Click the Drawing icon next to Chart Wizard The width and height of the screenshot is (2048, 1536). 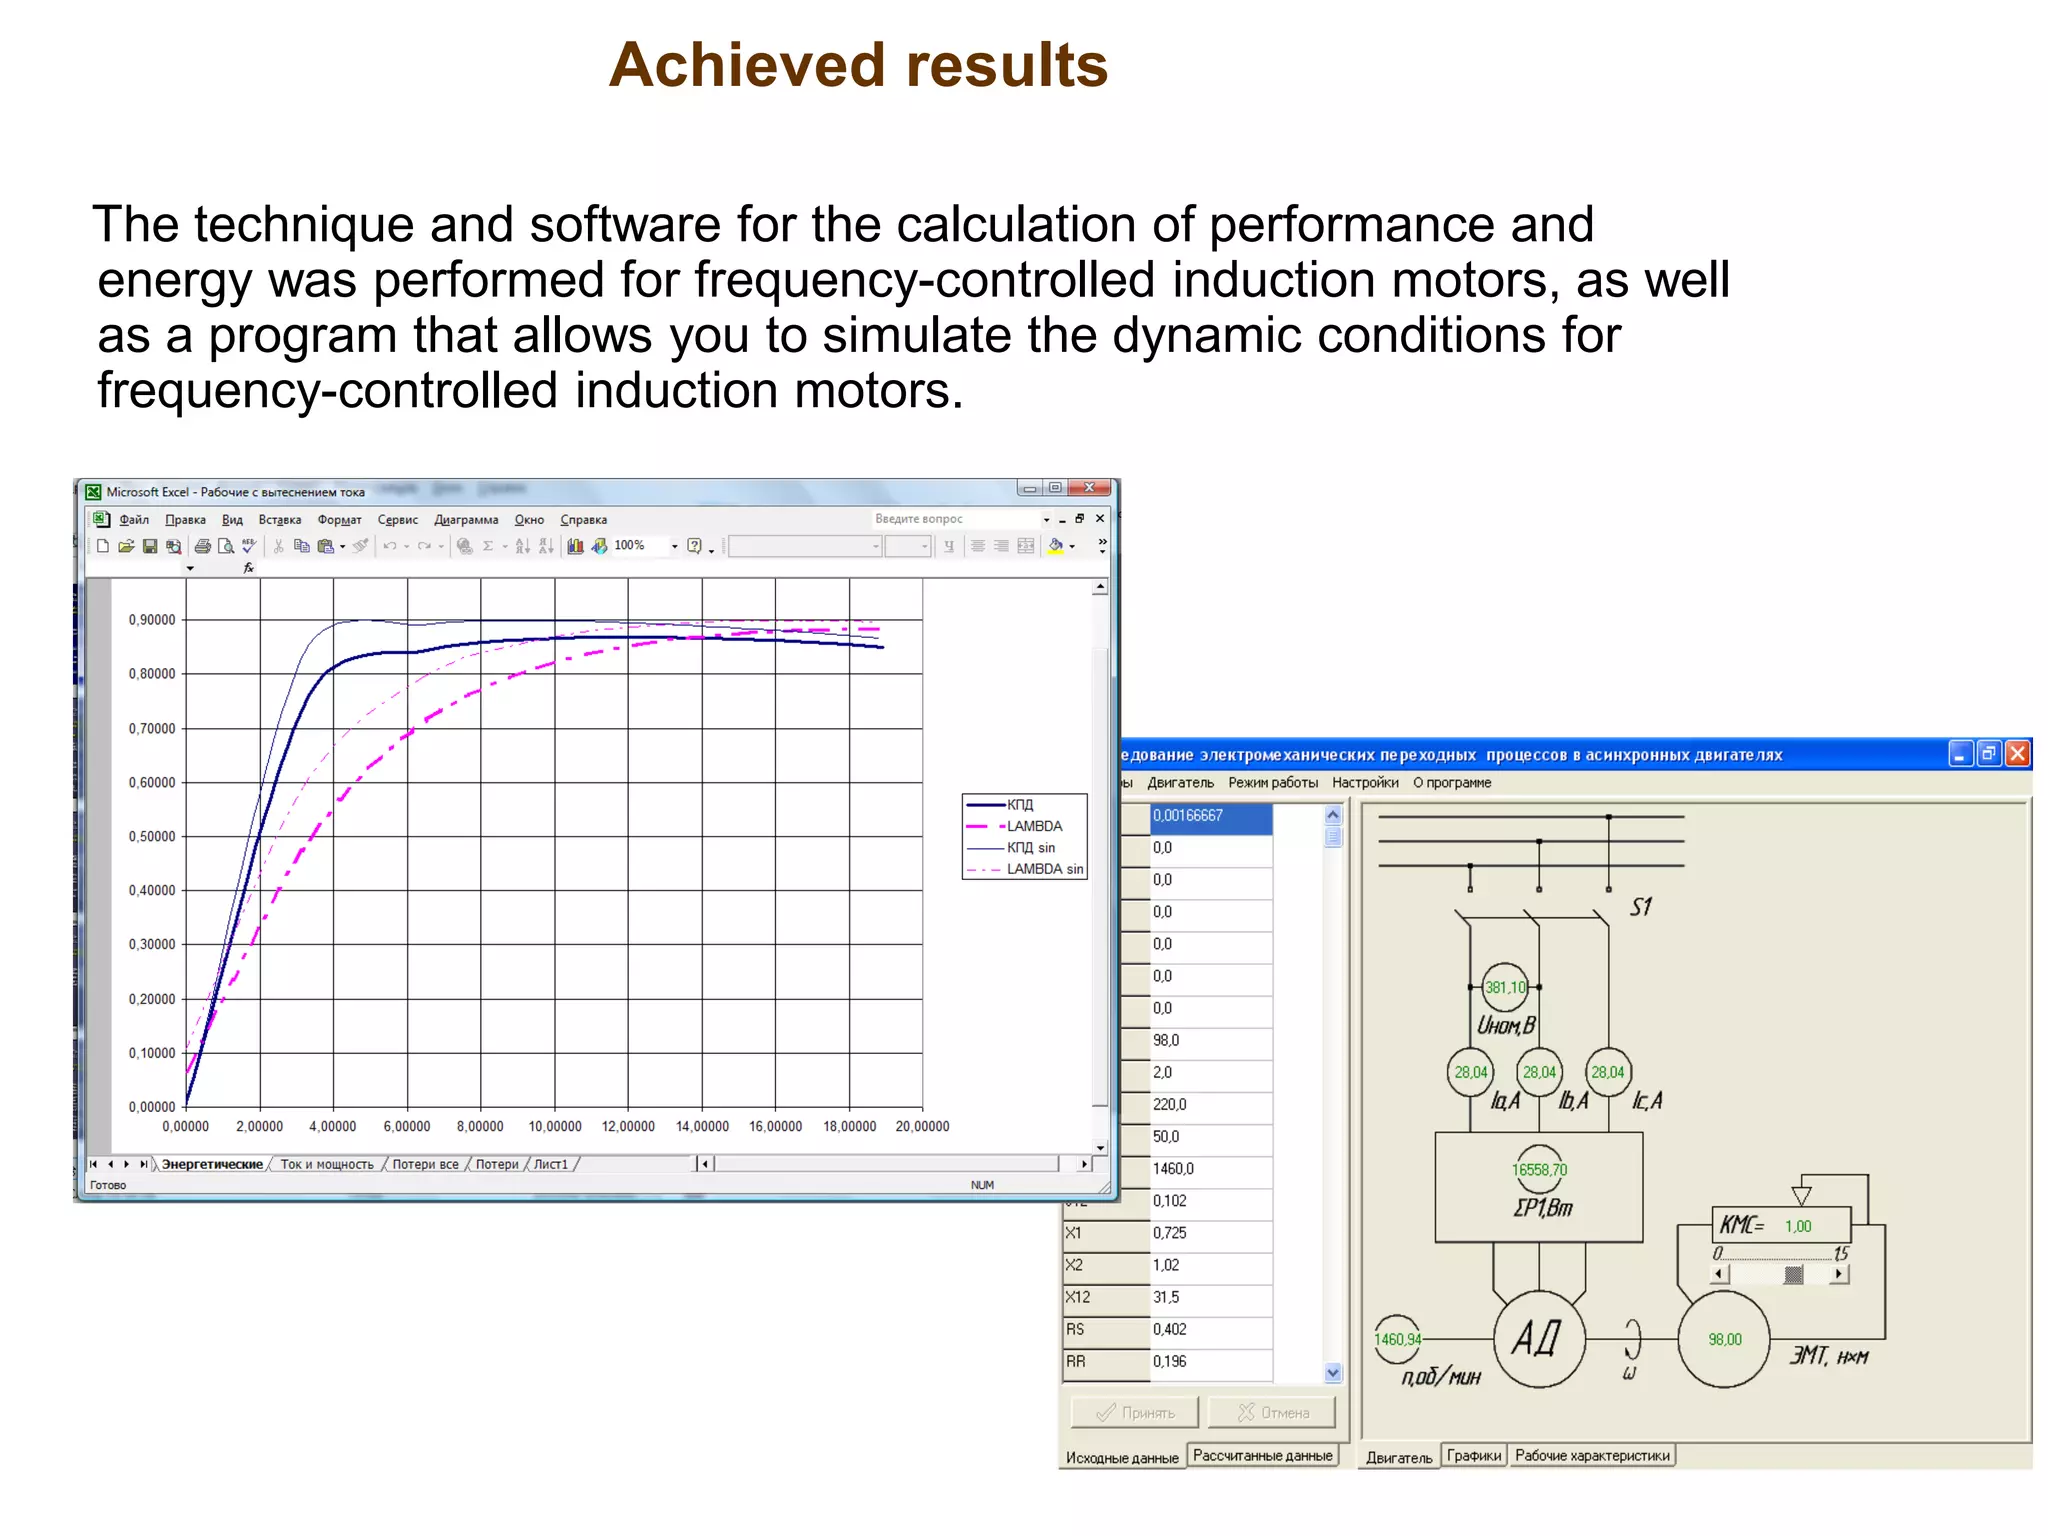599,546
